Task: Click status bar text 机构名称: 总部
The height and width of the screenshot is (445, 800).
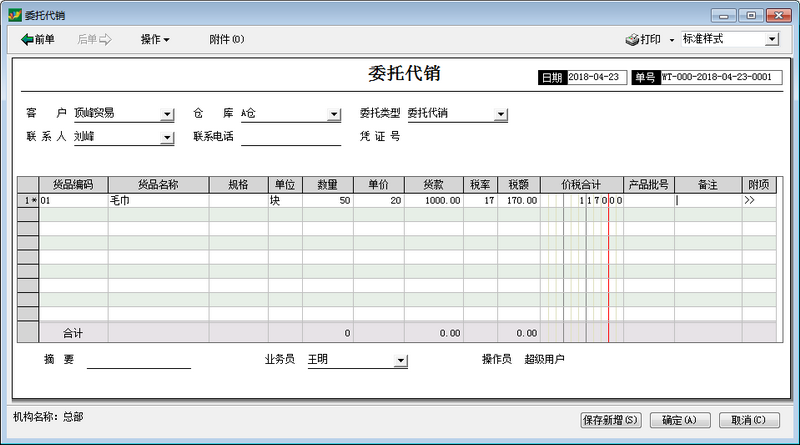Action: [x=48, y=417]
